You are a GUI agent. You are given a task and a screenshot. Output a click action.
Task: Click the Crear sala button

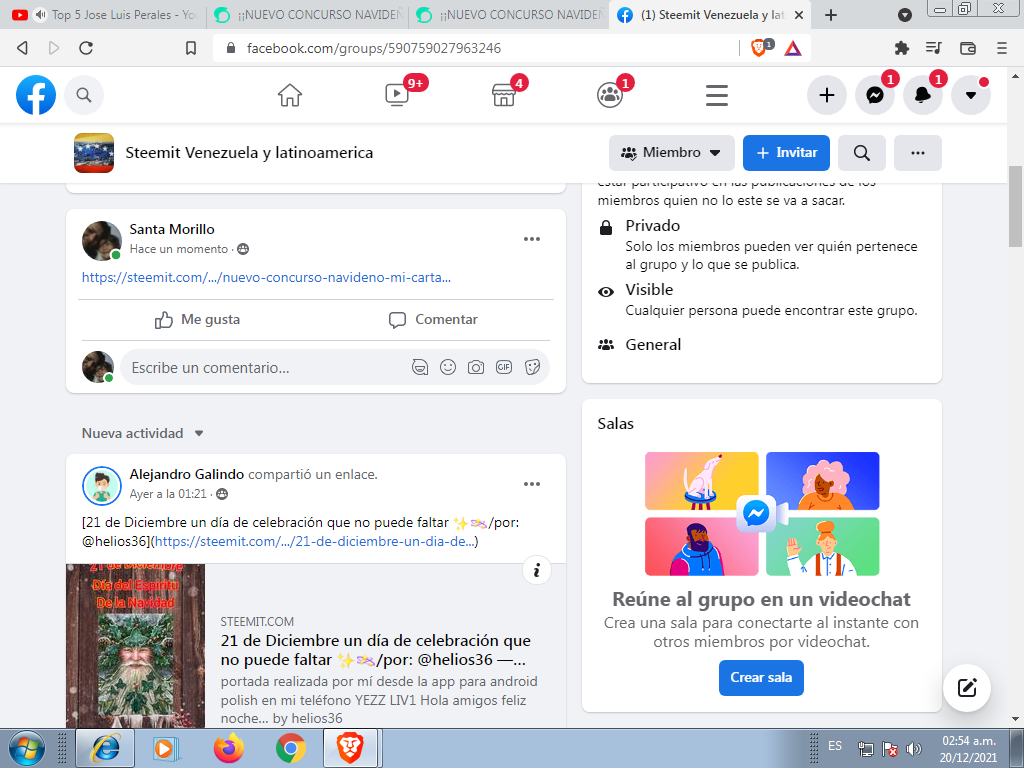coord(761,678)
